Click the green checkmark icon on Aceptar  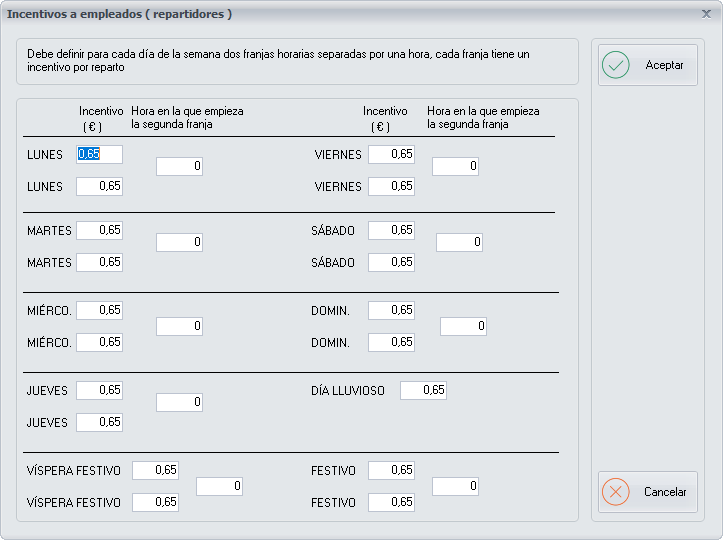(x=616, y=65)
